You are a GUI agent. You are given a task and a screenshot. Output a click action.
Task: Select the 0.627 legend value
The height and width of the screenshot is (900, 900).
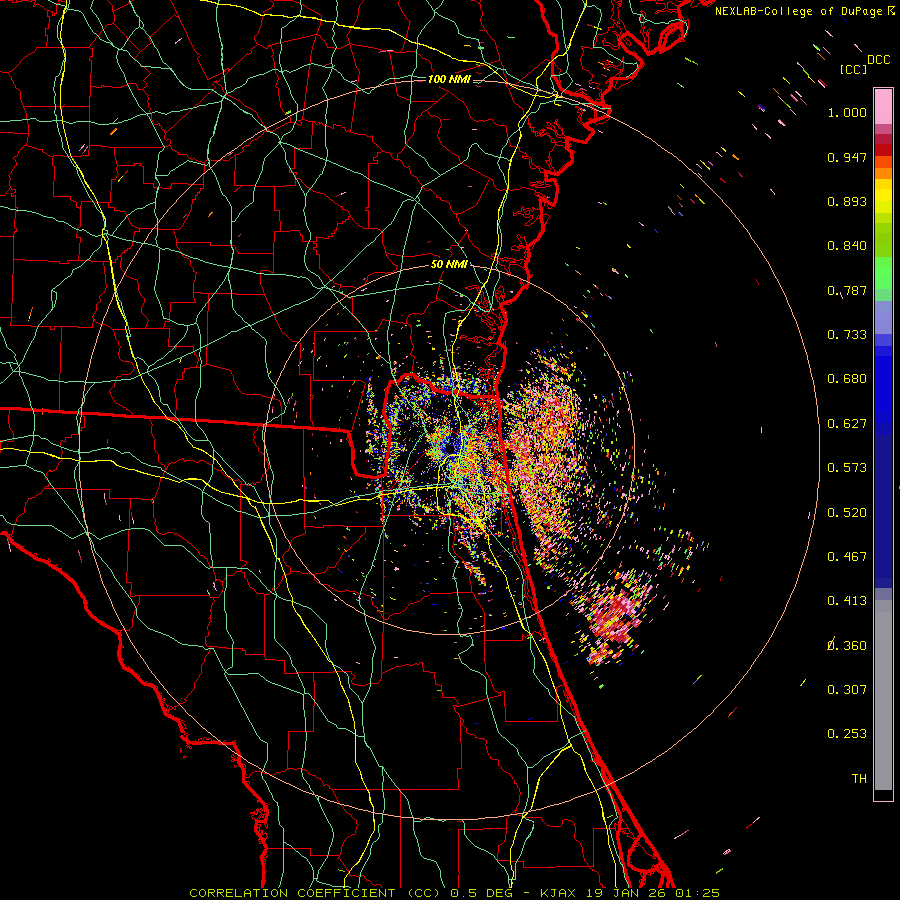[x=847, y=424]
